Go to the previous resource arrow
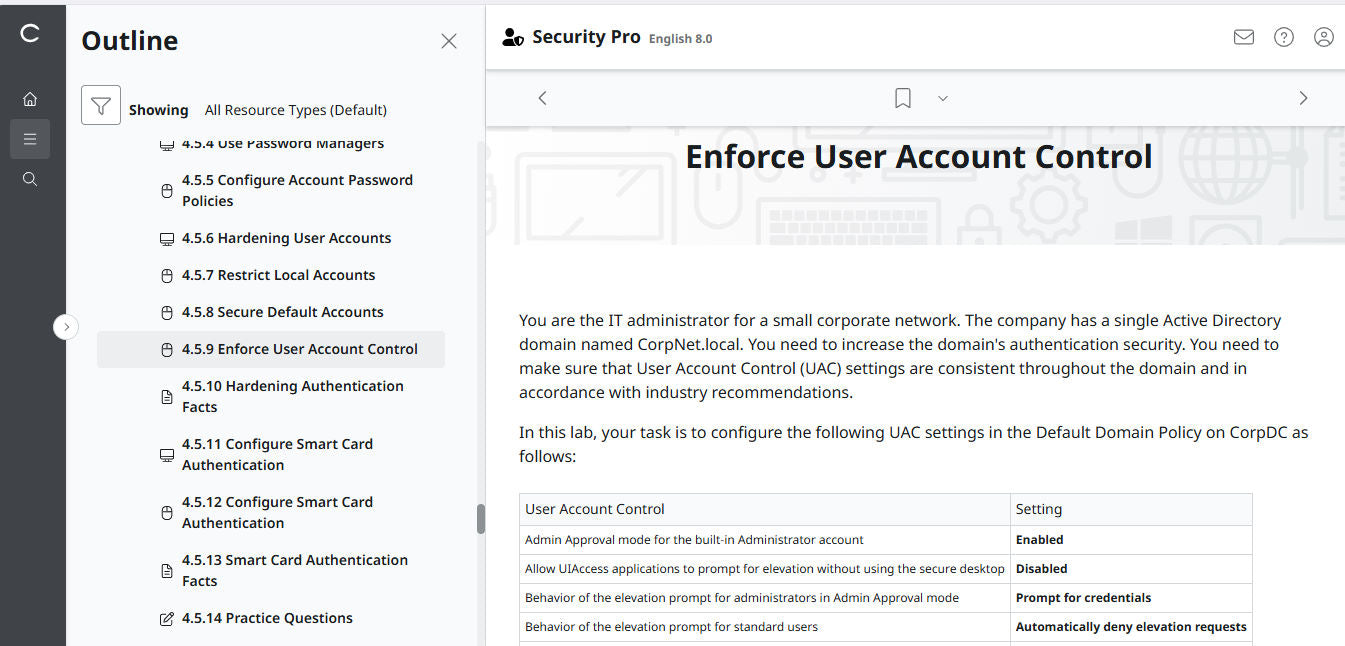 point(542,98)
